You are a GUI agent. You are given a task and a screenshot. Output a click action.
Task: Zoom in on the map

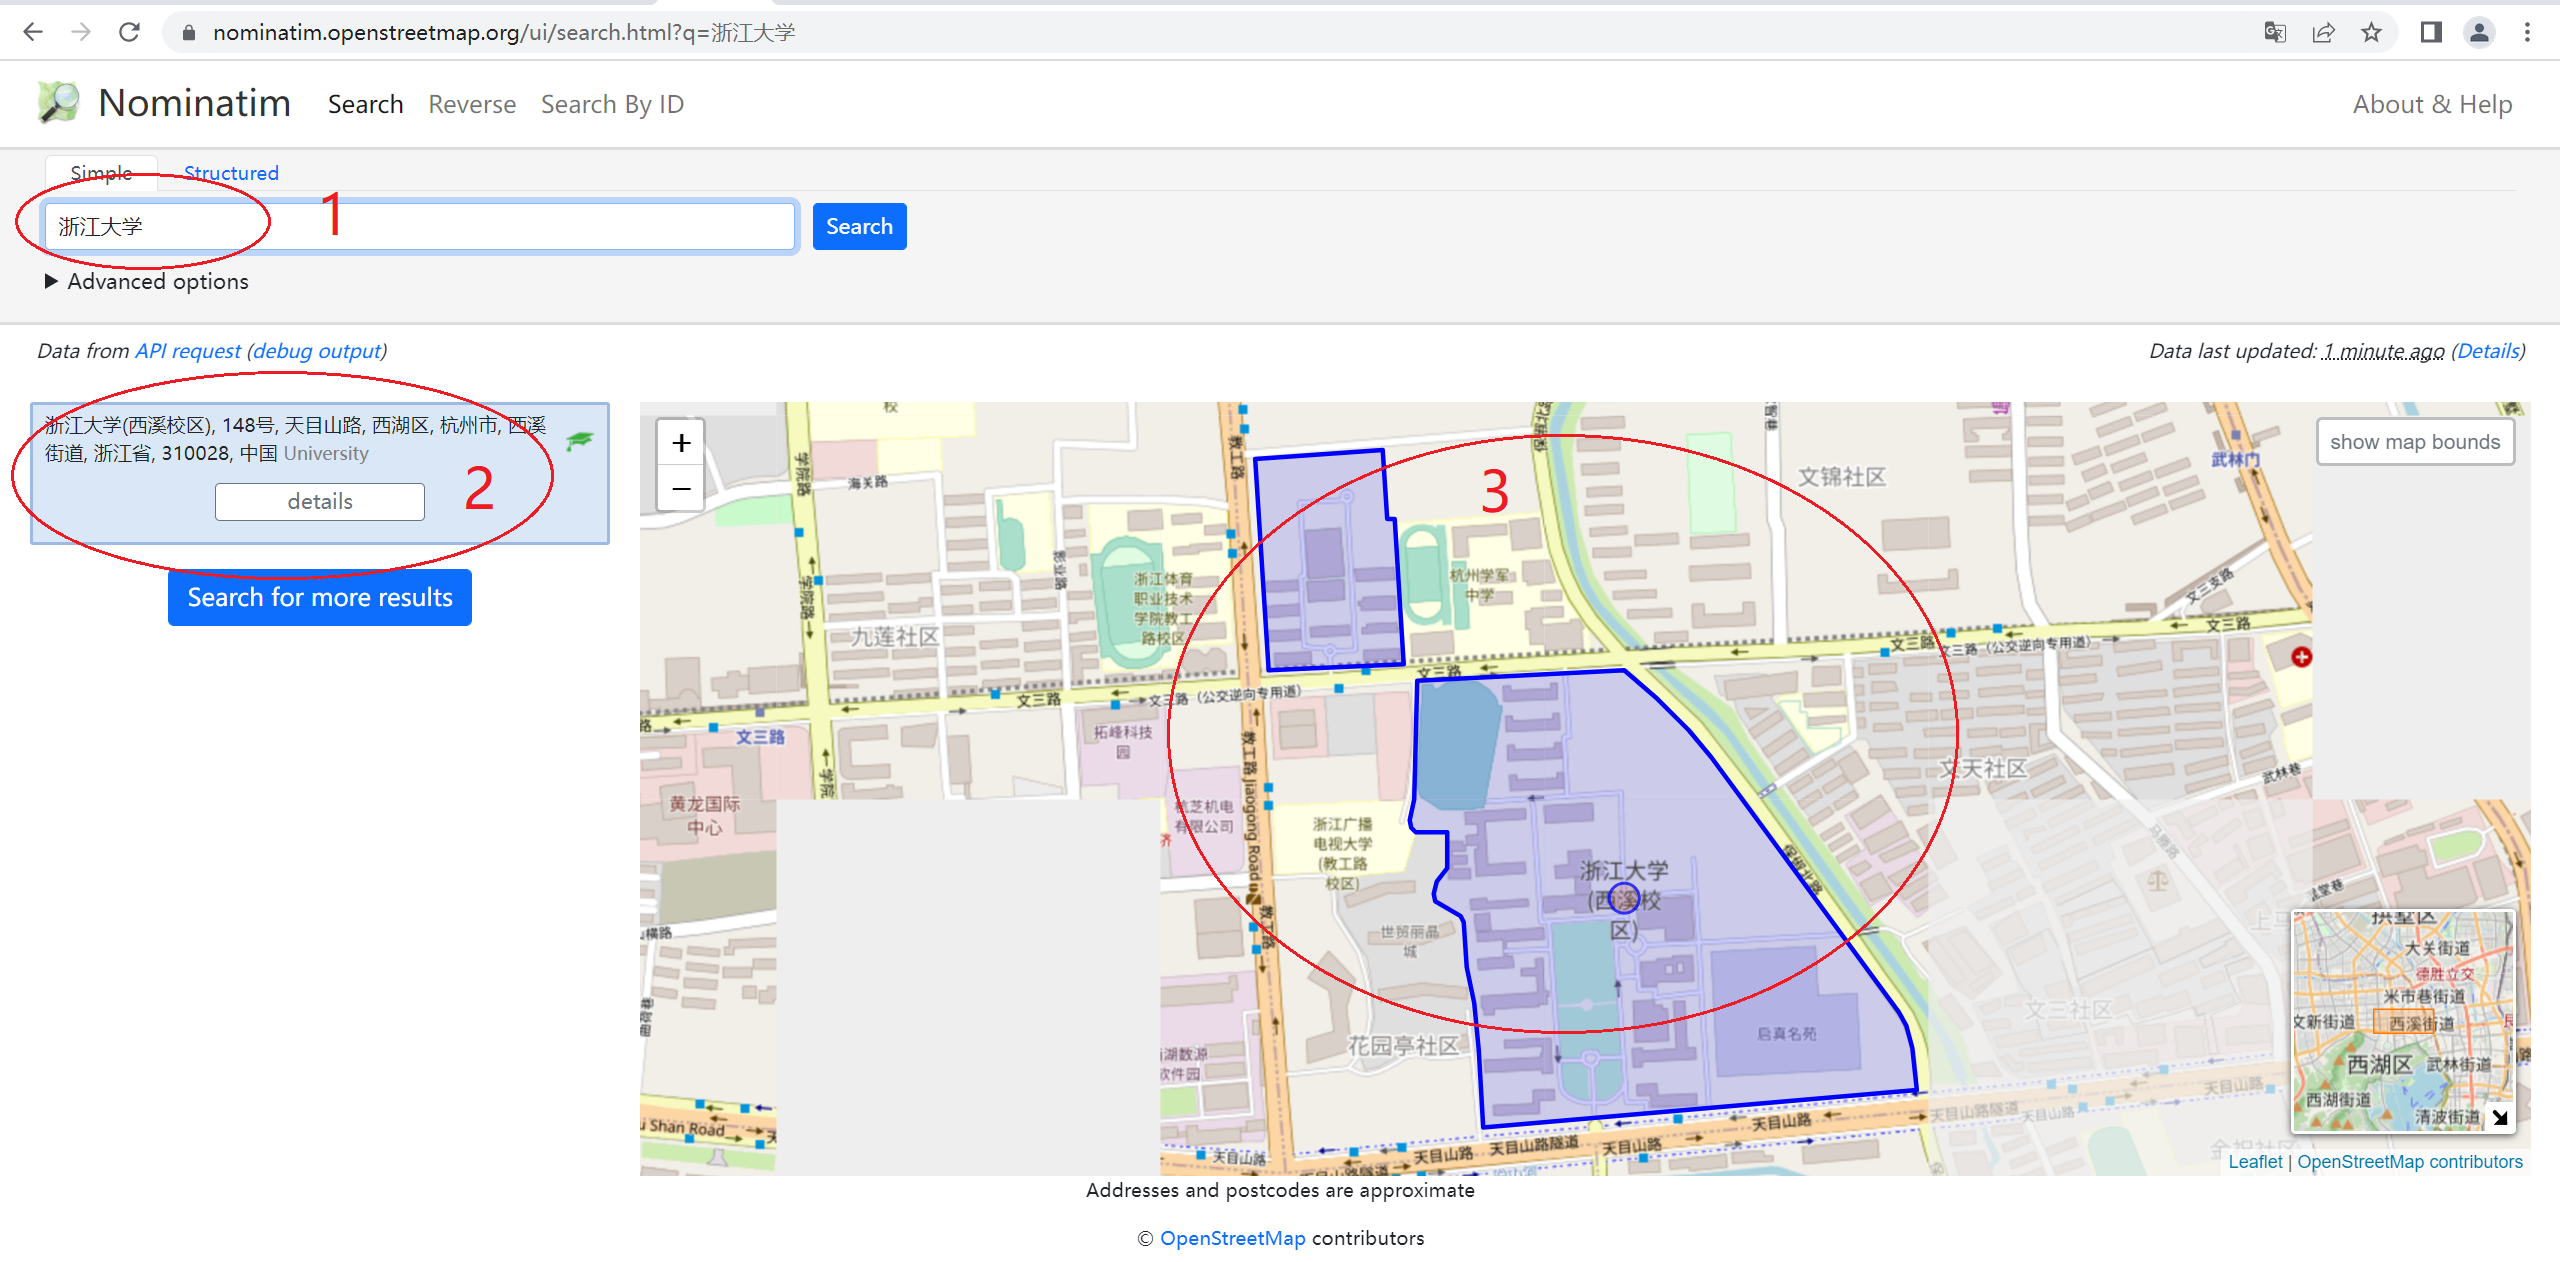point(681,442)
